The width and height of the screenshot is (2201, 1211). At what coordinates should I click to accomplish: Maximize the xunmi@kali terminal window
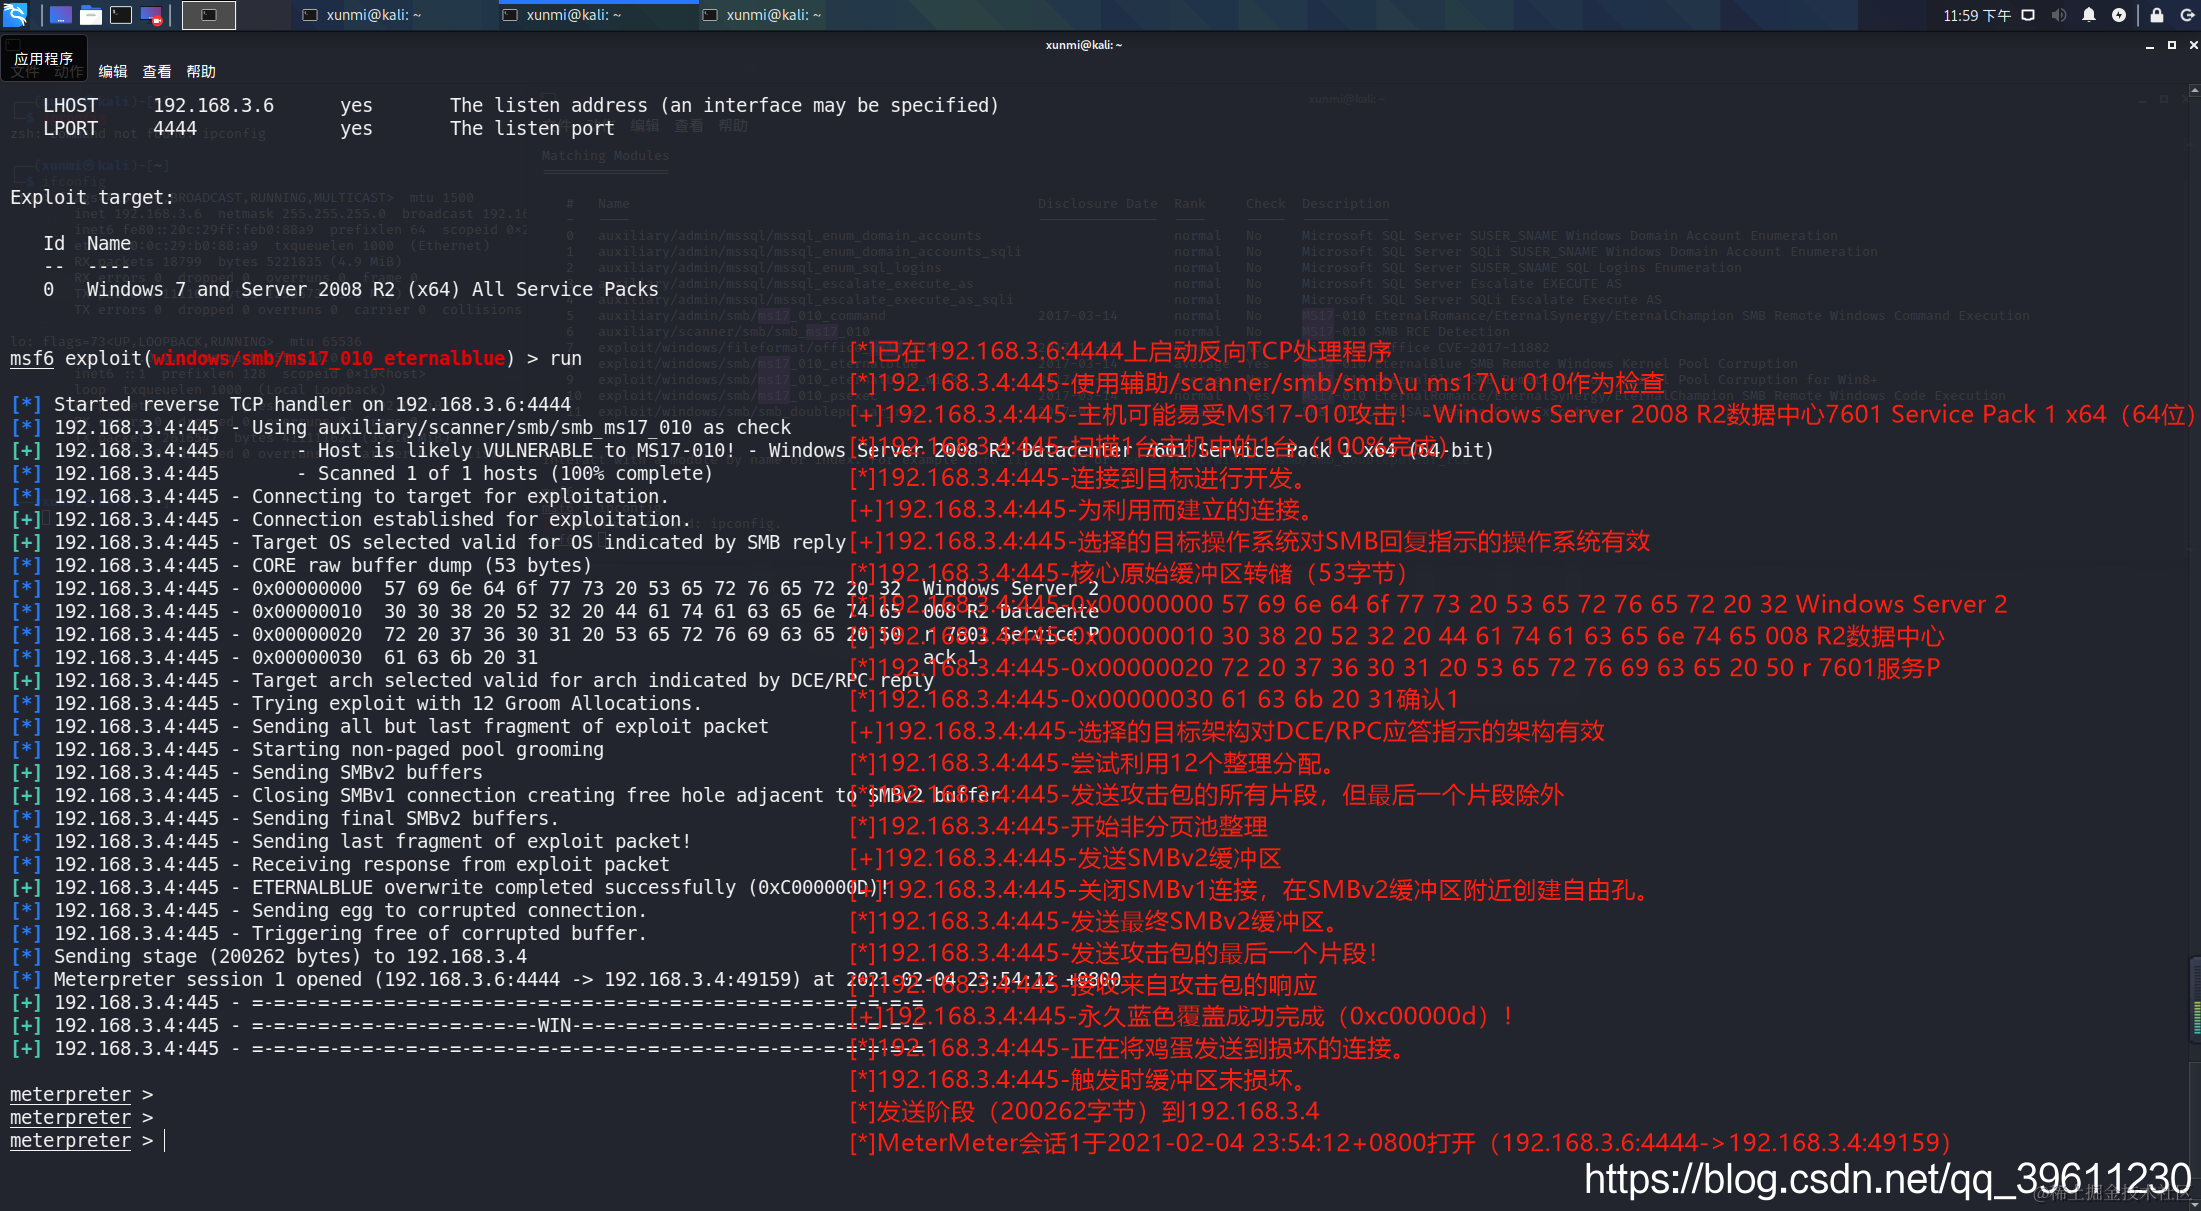pos(2172,45)
